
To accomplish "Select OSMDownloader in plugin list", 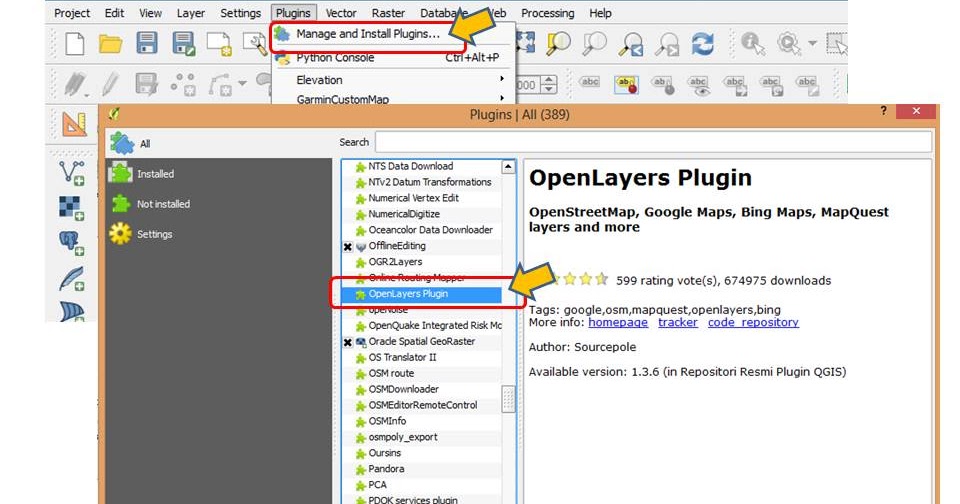I will pyautogui.click(x=422, y=389).
